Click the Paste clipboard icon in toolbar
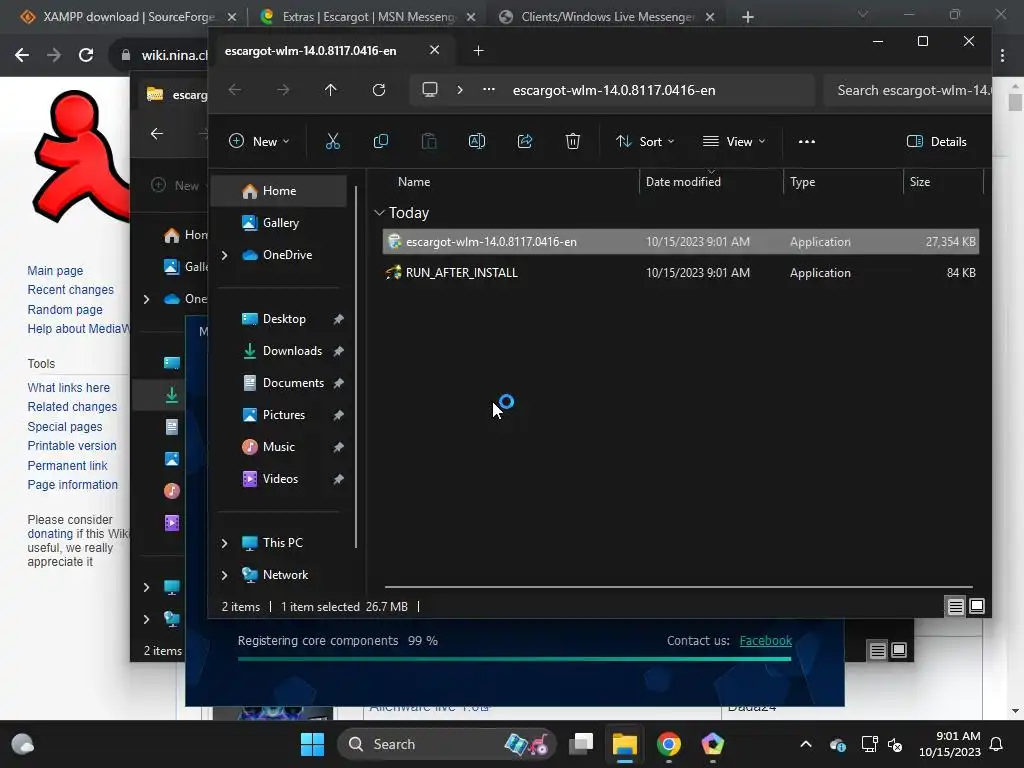This screenshot has height=768, width=1024. click(x=428, y=141)
